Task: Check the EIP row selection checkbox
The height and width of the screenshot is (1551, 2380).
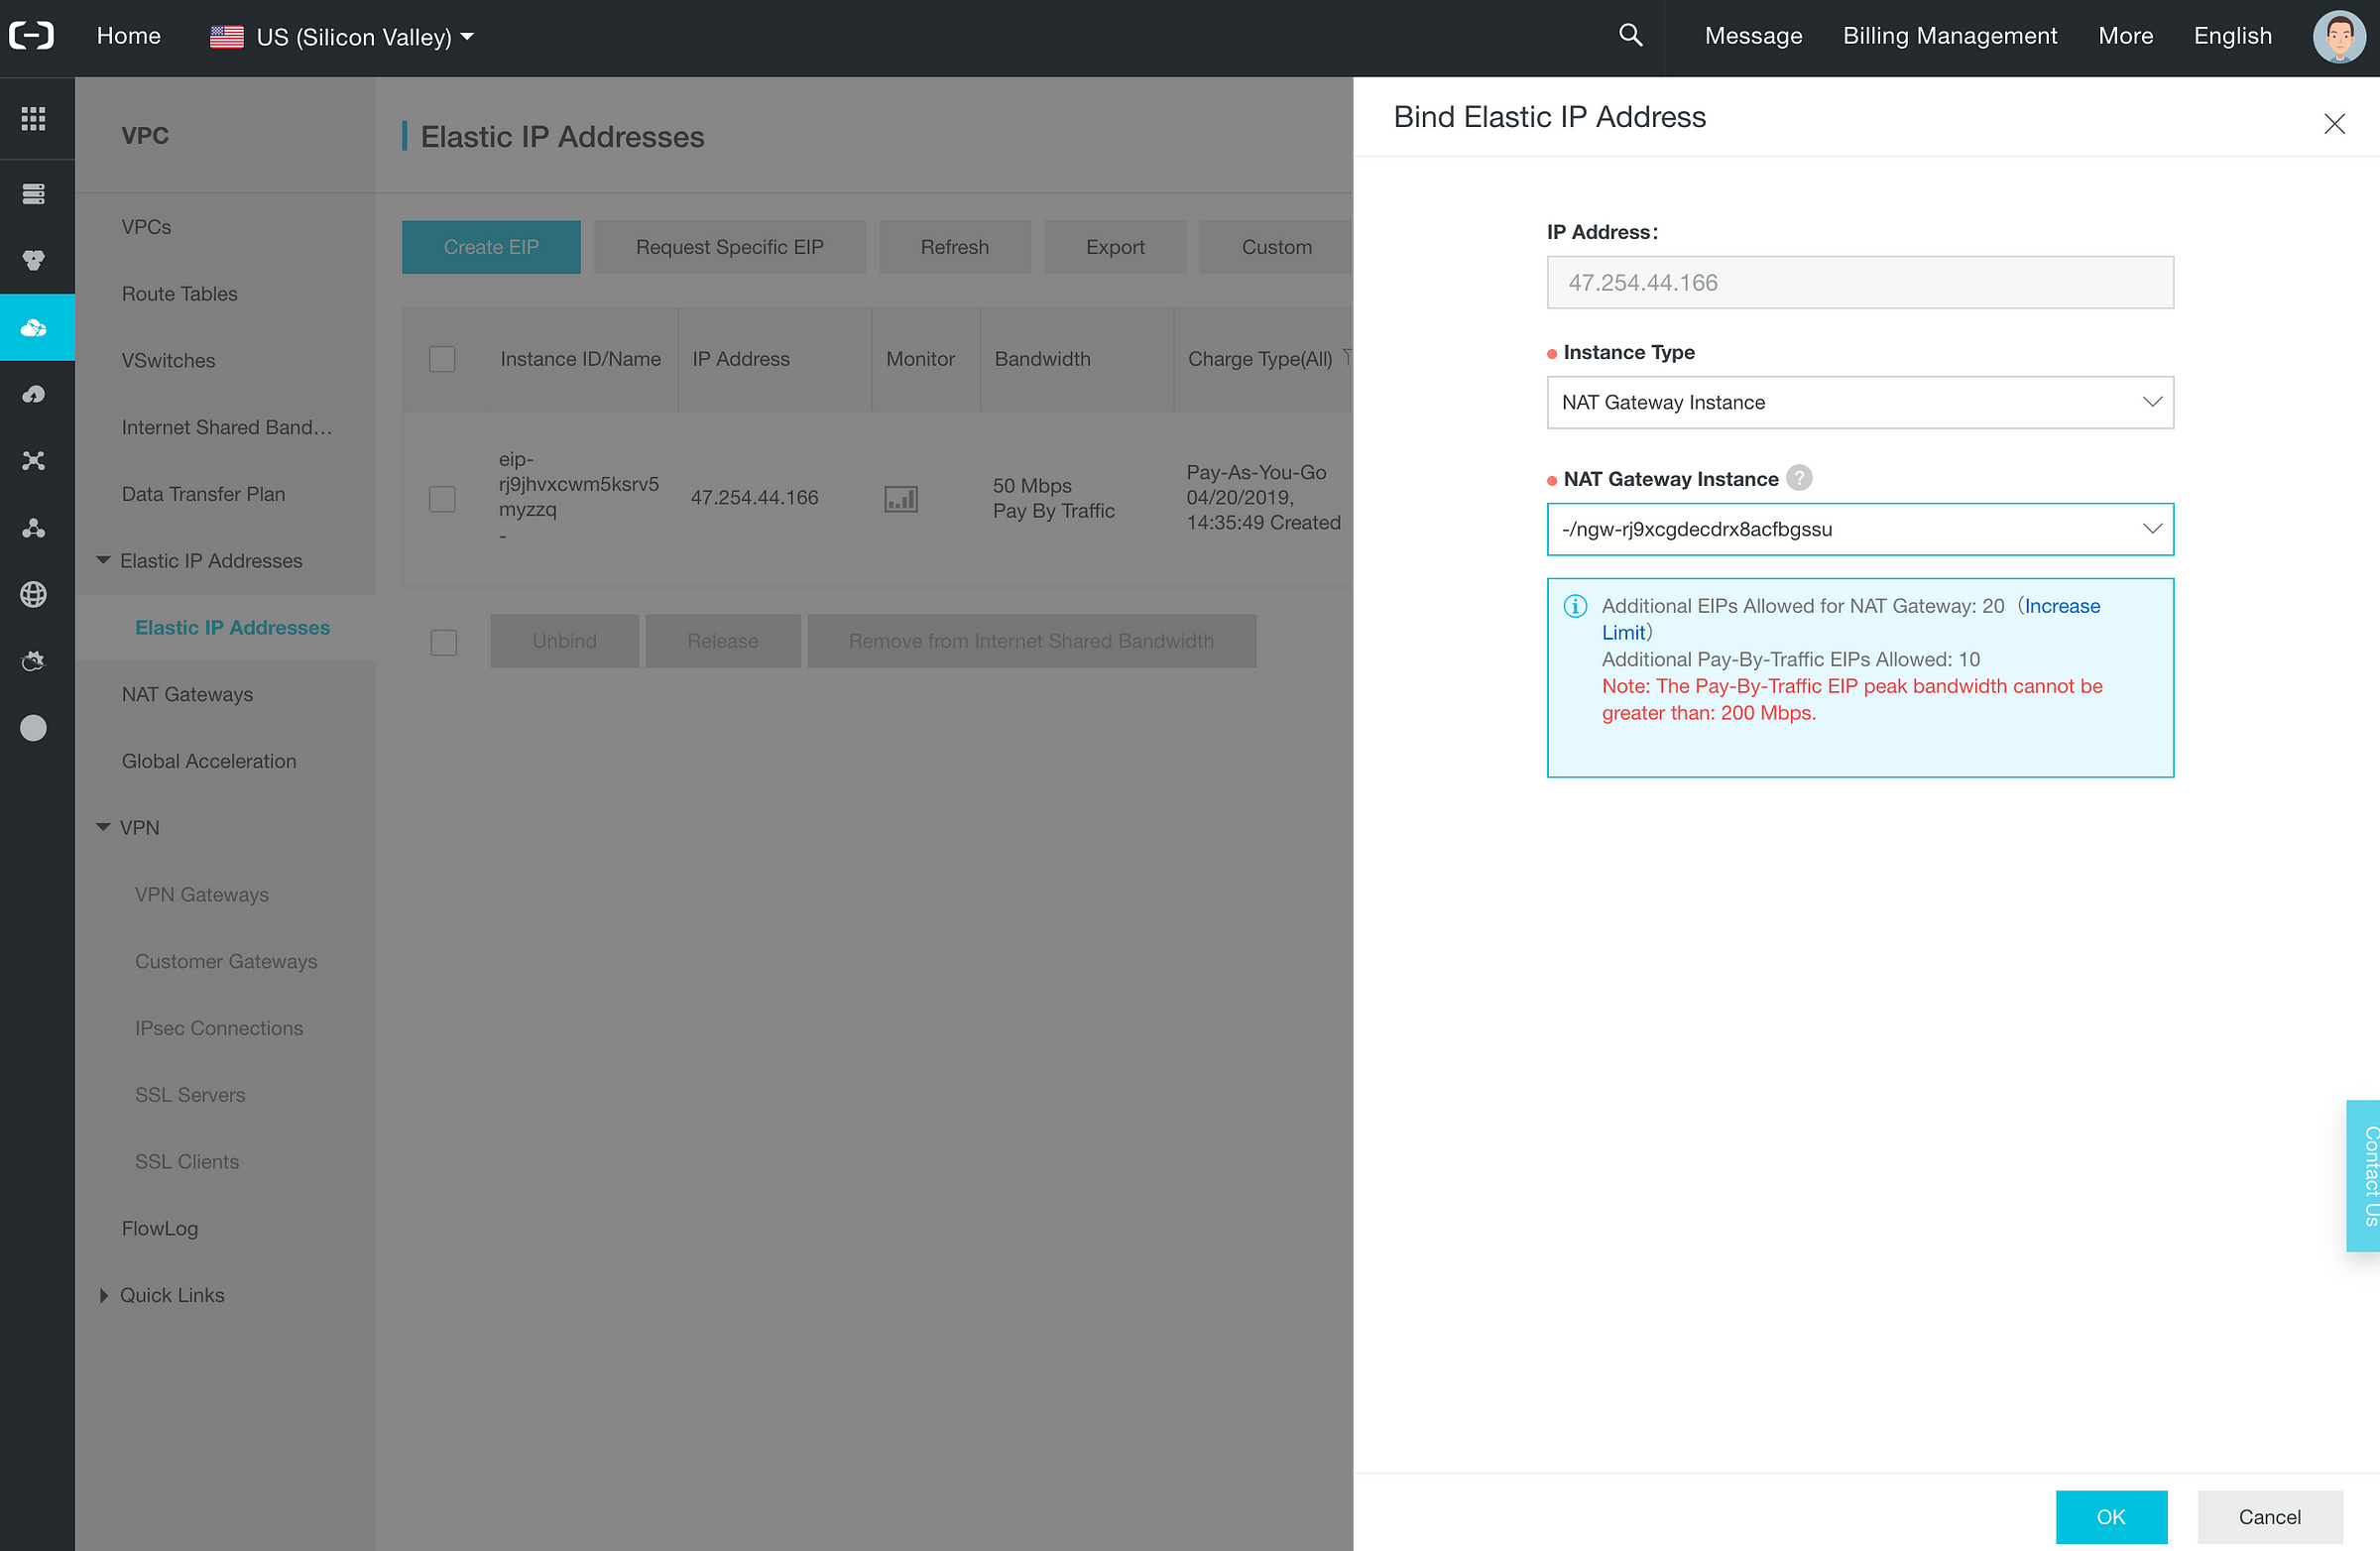Action: pos(442,500)
